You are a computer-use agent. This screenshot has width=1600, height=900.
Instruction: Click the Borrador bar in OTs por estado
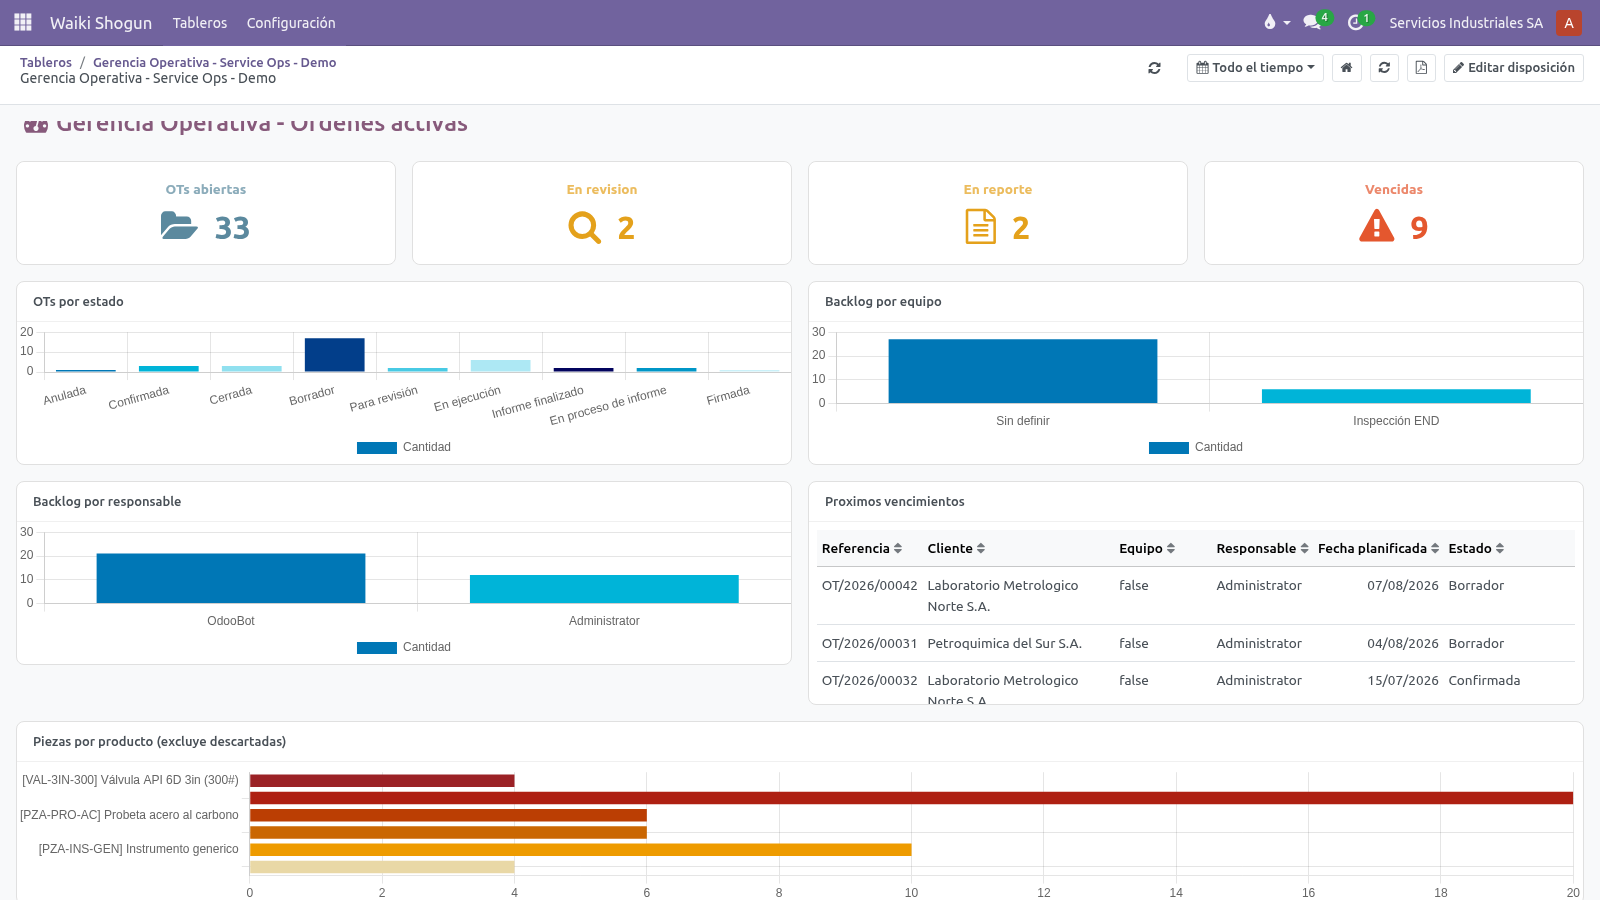[335, 355]
